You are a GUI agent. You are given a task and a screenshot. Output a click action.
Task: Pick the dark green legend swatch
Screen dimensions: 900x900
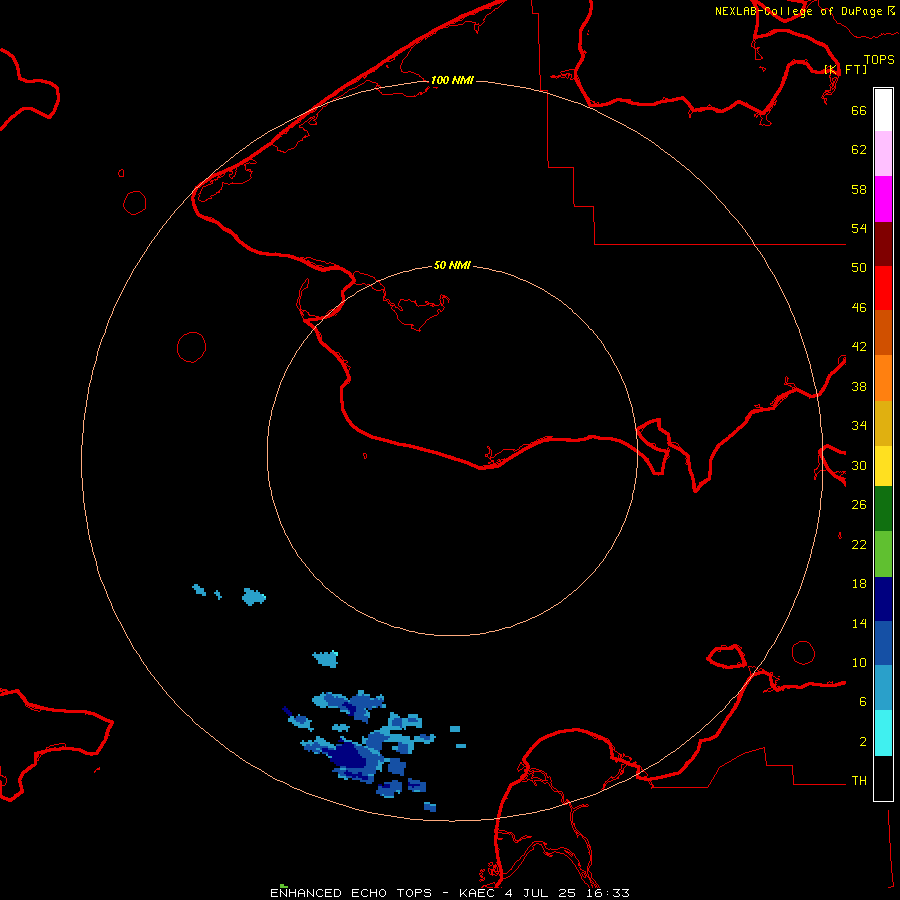883,509
